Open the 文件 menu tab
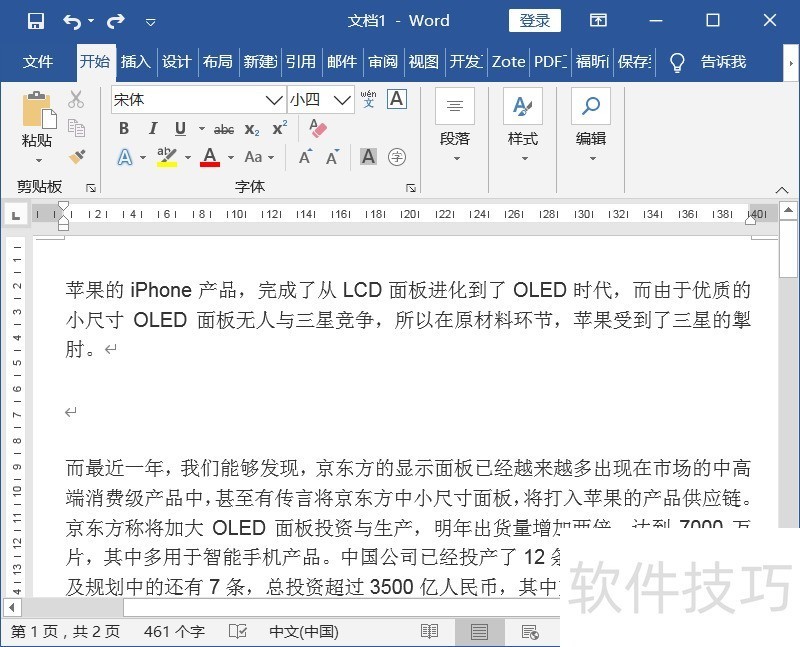 [x=38, y=61]
